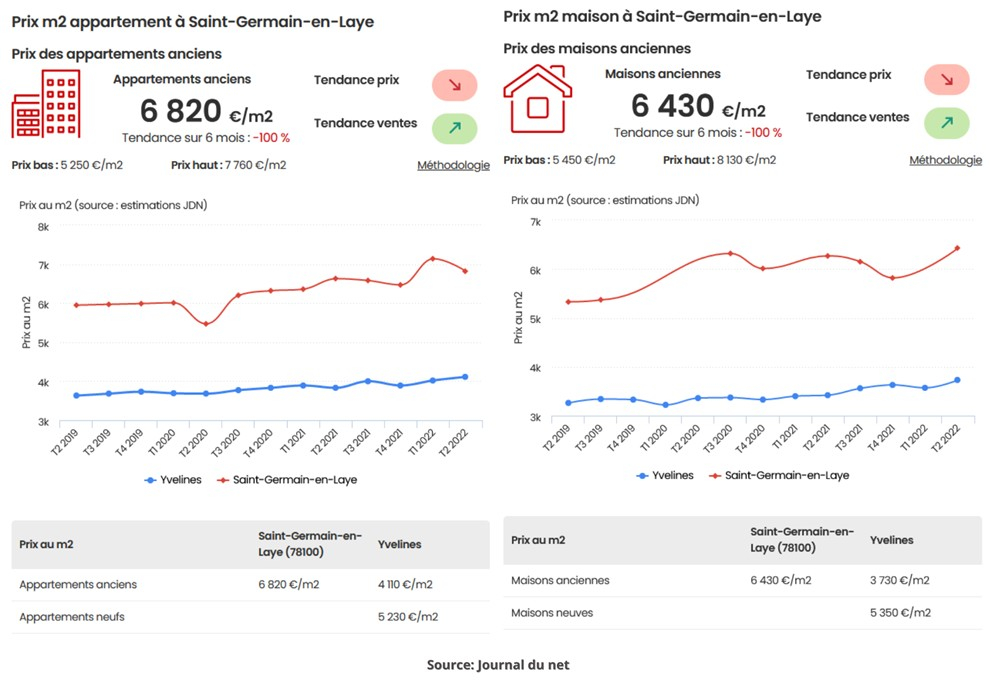Select T3 2020 peak on house red line
The image size is (990, 700).
click(x=730, y=253)
